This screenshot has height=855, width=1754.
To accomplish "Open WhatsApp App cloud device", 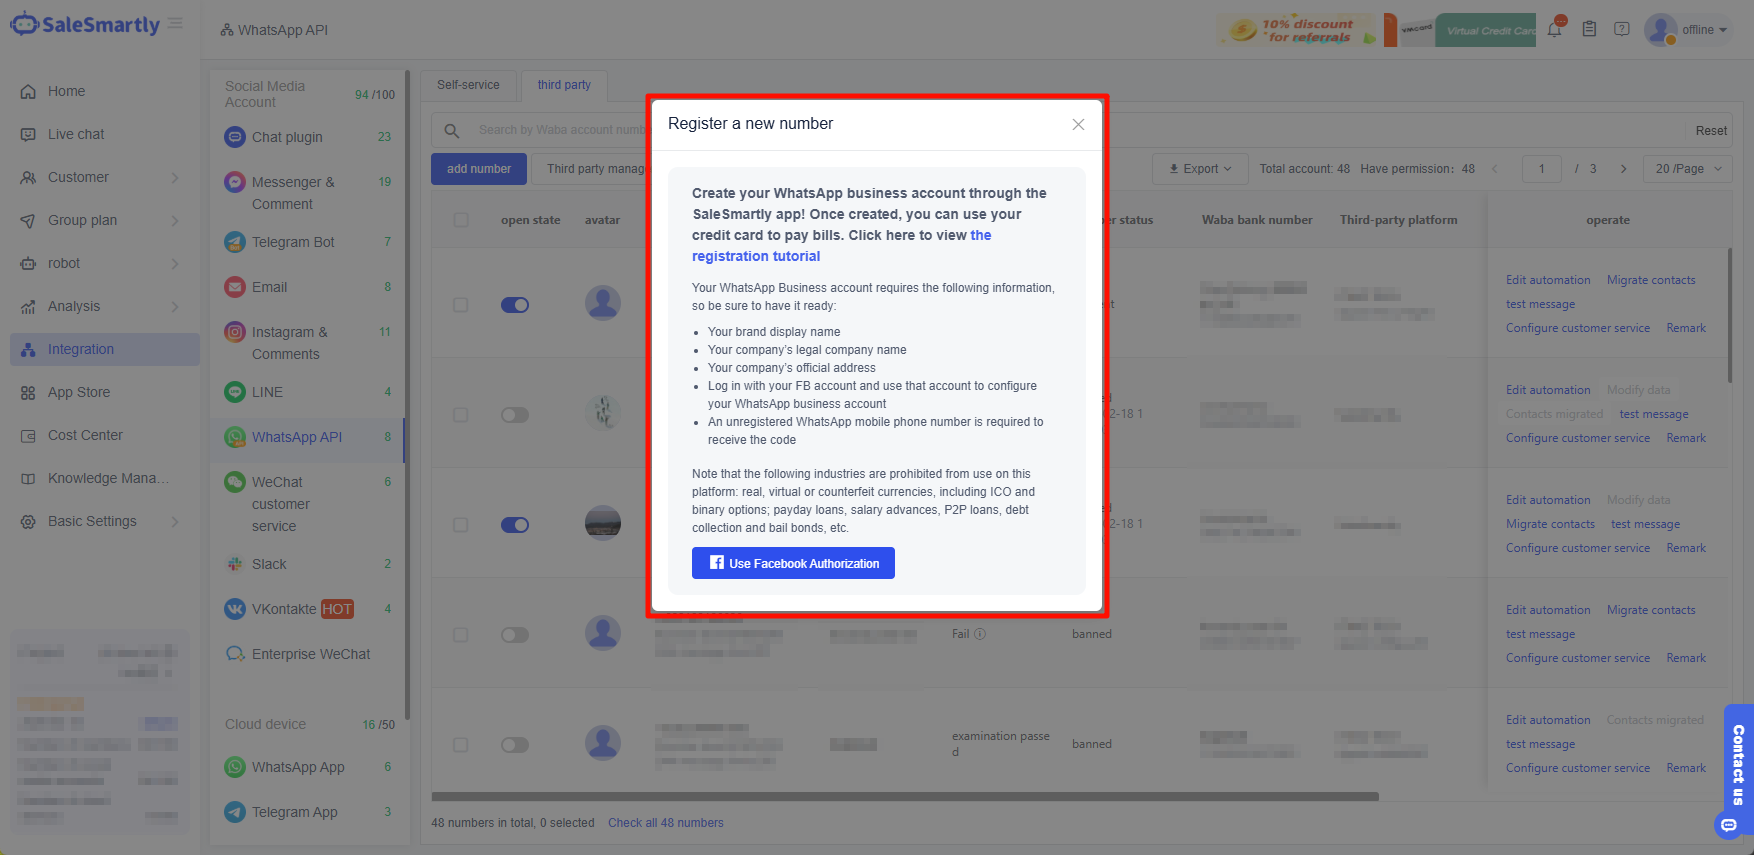I will click(307, 767).
